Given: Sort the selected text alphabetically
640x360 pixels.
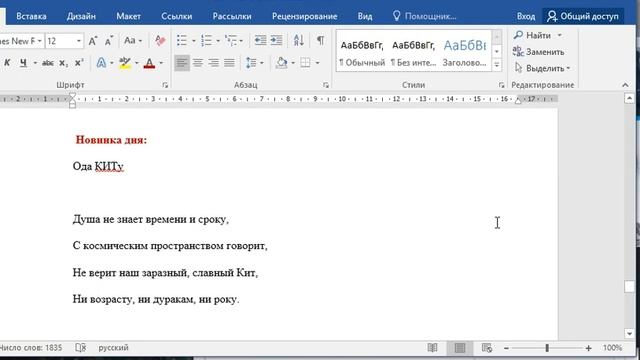Looking at the screenshot, I should coord(299,40).
